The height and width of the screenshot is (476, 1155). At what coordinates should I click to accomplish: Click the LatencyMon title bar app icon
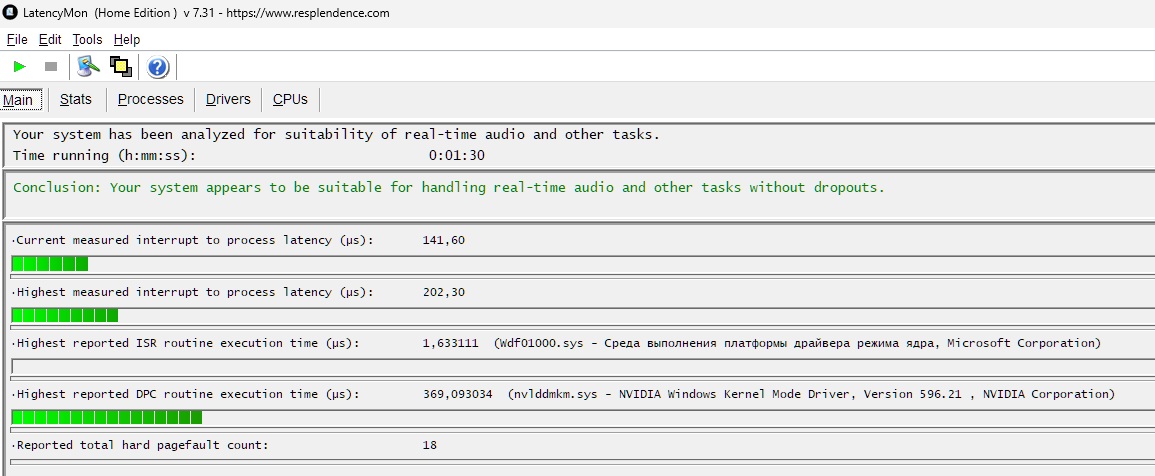(10, 13)
